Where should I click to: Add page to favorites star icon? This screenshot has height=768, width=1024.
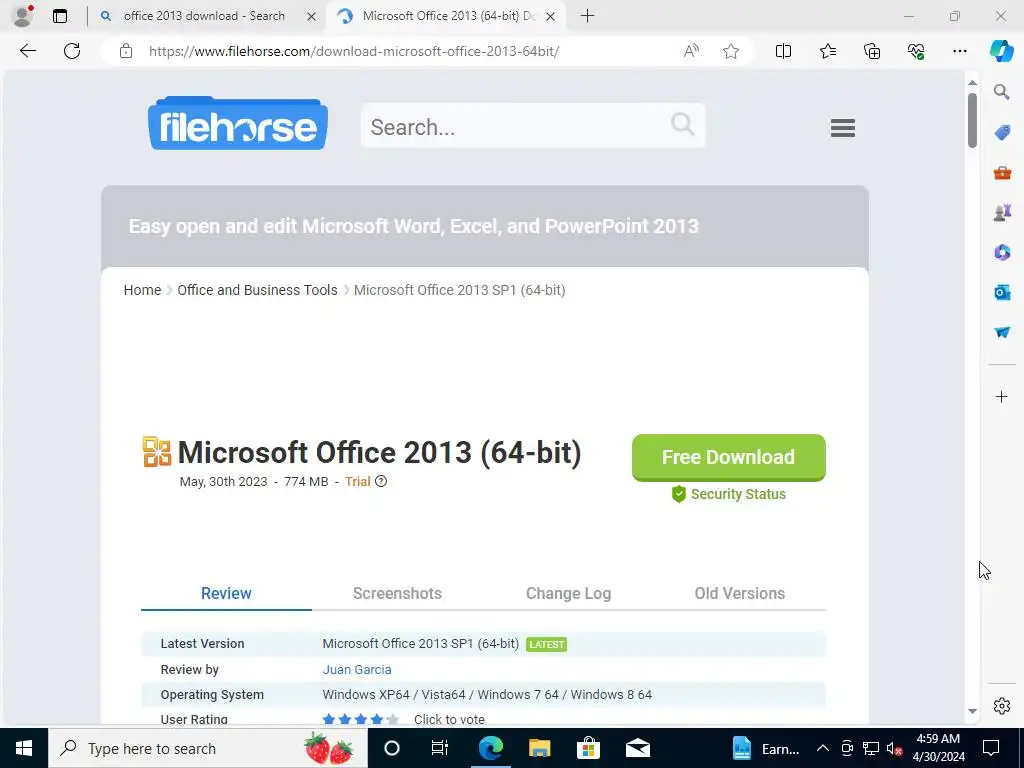point(731,51)
